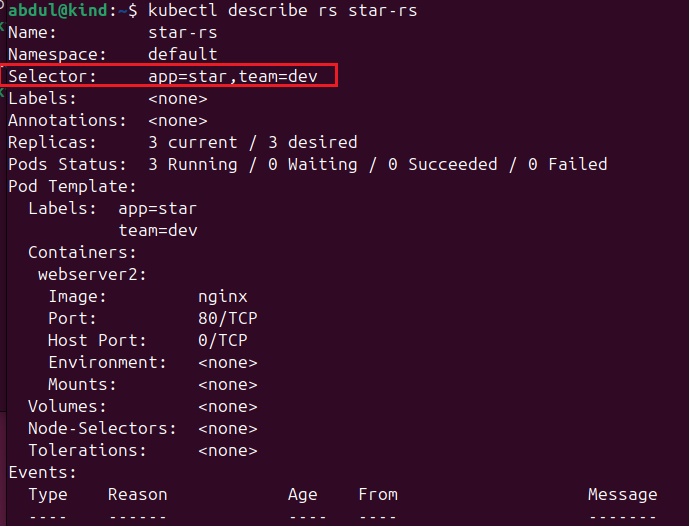The width and height of the screenshot is (690, 527).
Task: Click the 'webserver2:' container name
Action: [92, 274]
